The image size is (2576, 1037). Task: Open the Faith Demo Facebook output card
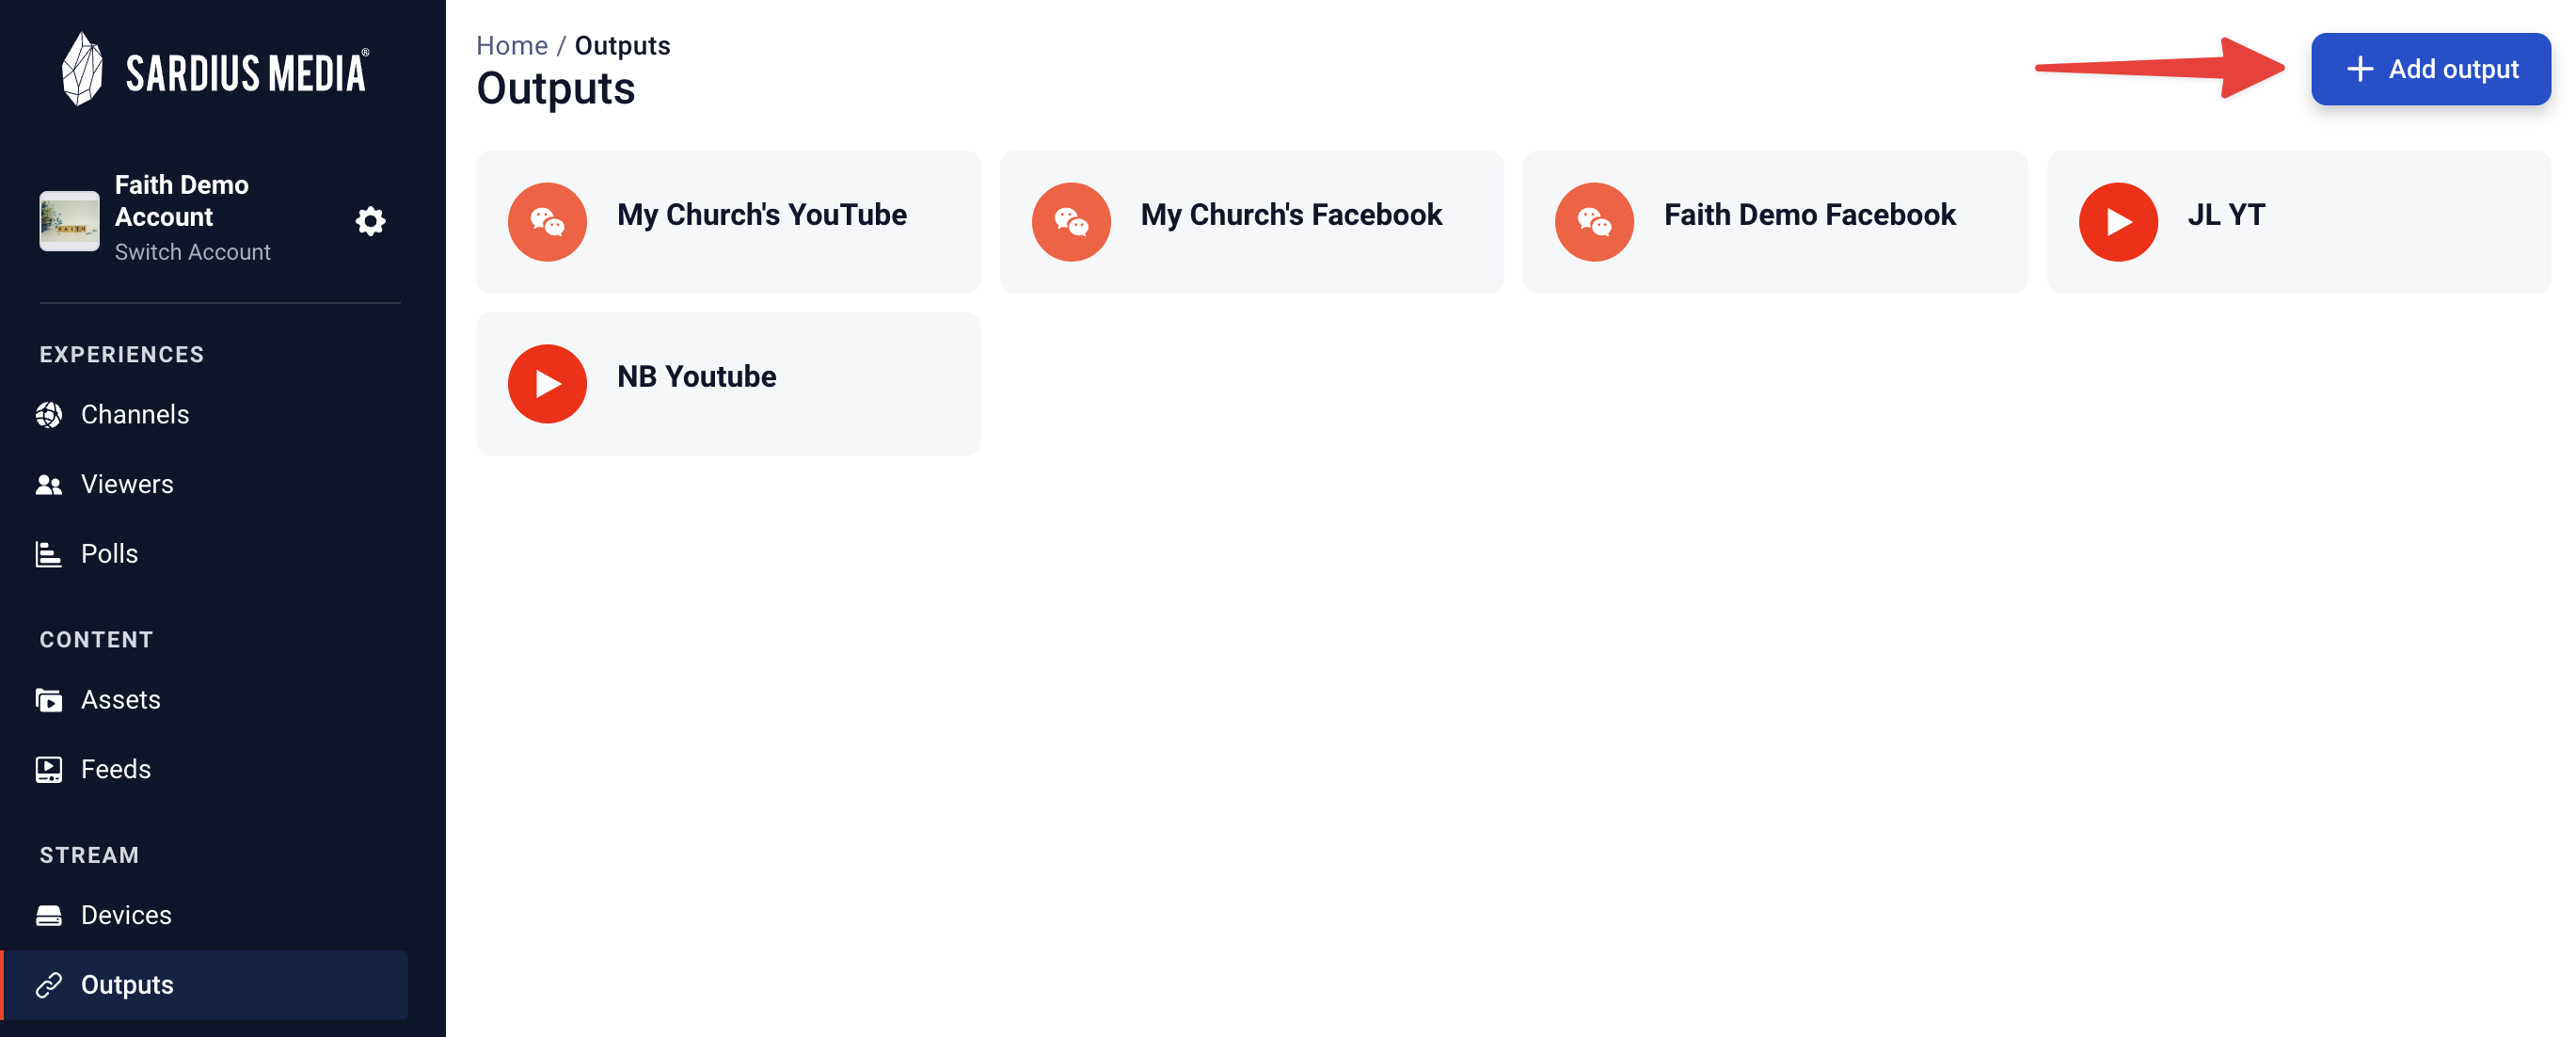click(x=1775, y=222)
